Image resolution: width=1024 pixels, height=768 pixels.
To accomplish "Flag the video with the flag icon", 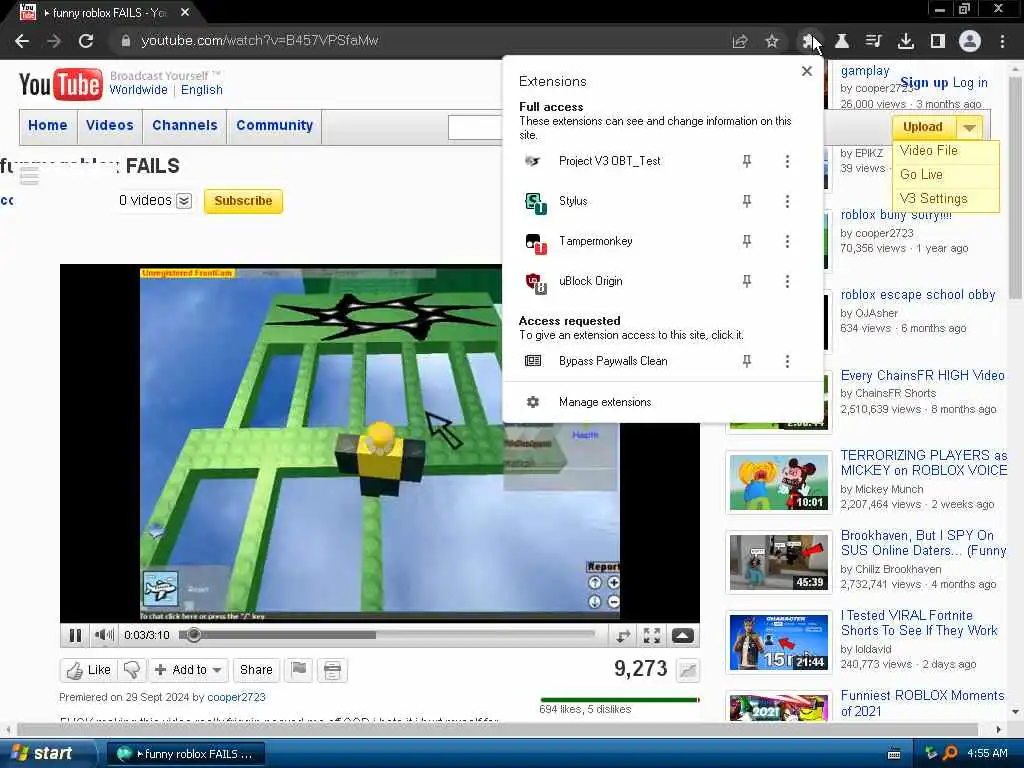I will coord(299,670).
